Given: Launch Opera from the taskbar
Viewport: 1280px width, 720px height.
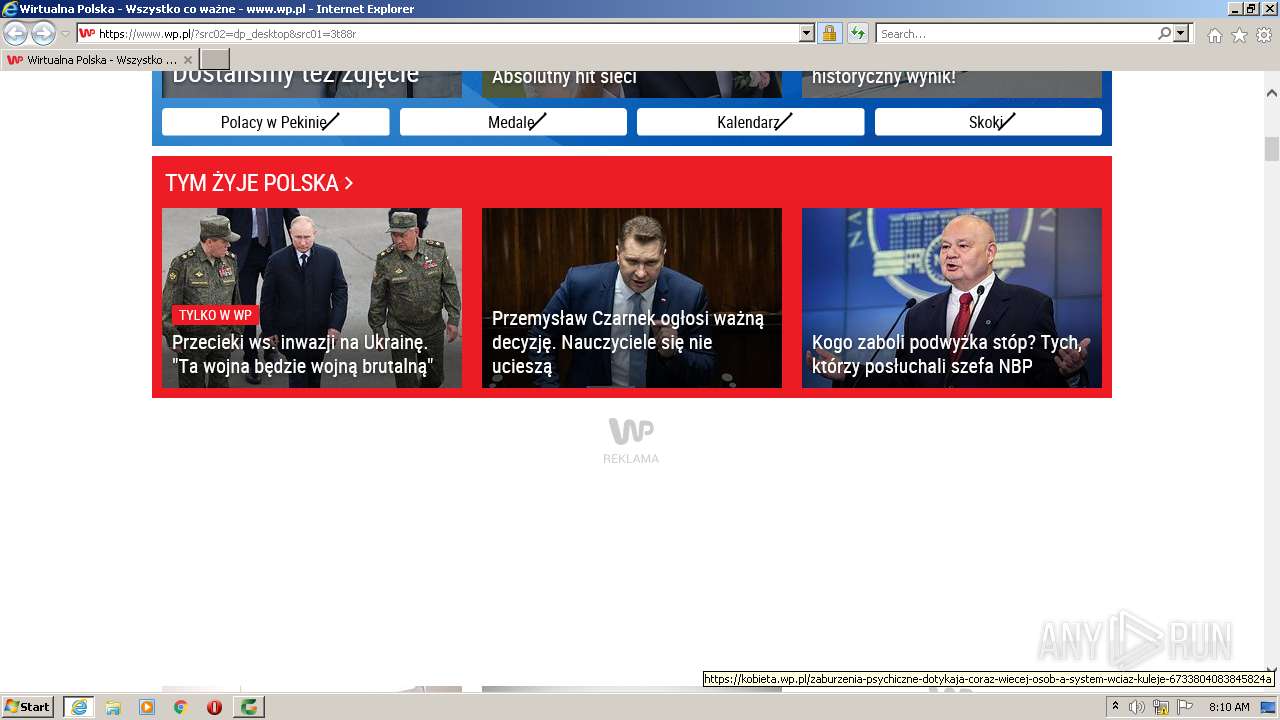Looking at the screenshot, I should click(x=214, y=707).
